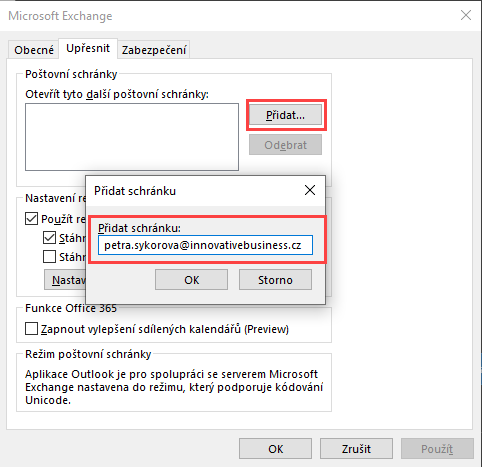Click the Použít apply button

pos(437,449)
